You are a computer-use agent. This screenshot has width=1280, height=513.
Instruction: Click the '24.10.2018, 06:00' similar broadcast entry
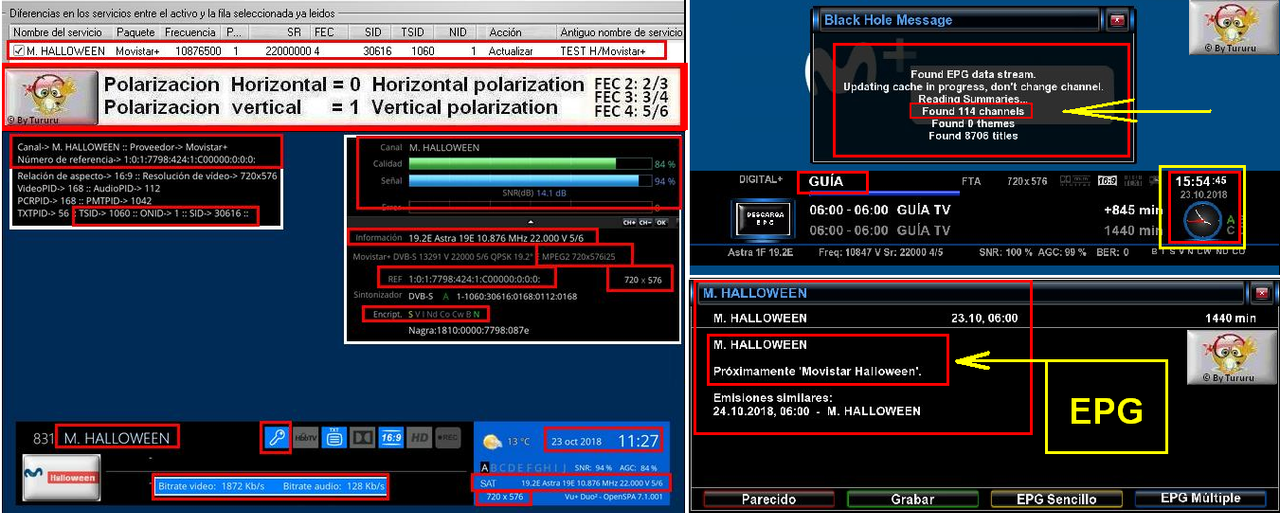(816, 410)
